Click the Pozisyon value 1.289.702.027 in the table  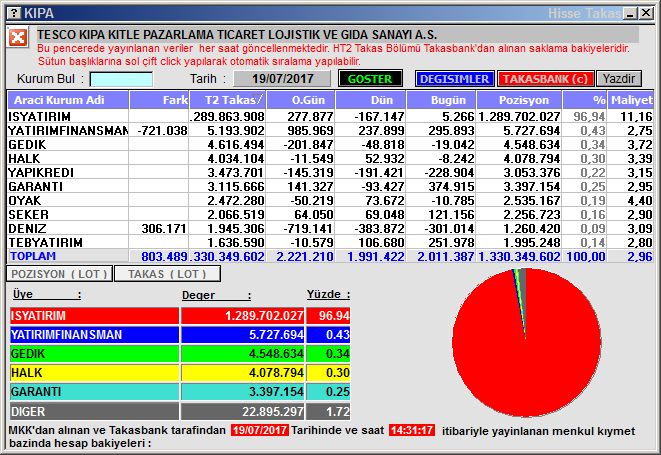(519, 116)
